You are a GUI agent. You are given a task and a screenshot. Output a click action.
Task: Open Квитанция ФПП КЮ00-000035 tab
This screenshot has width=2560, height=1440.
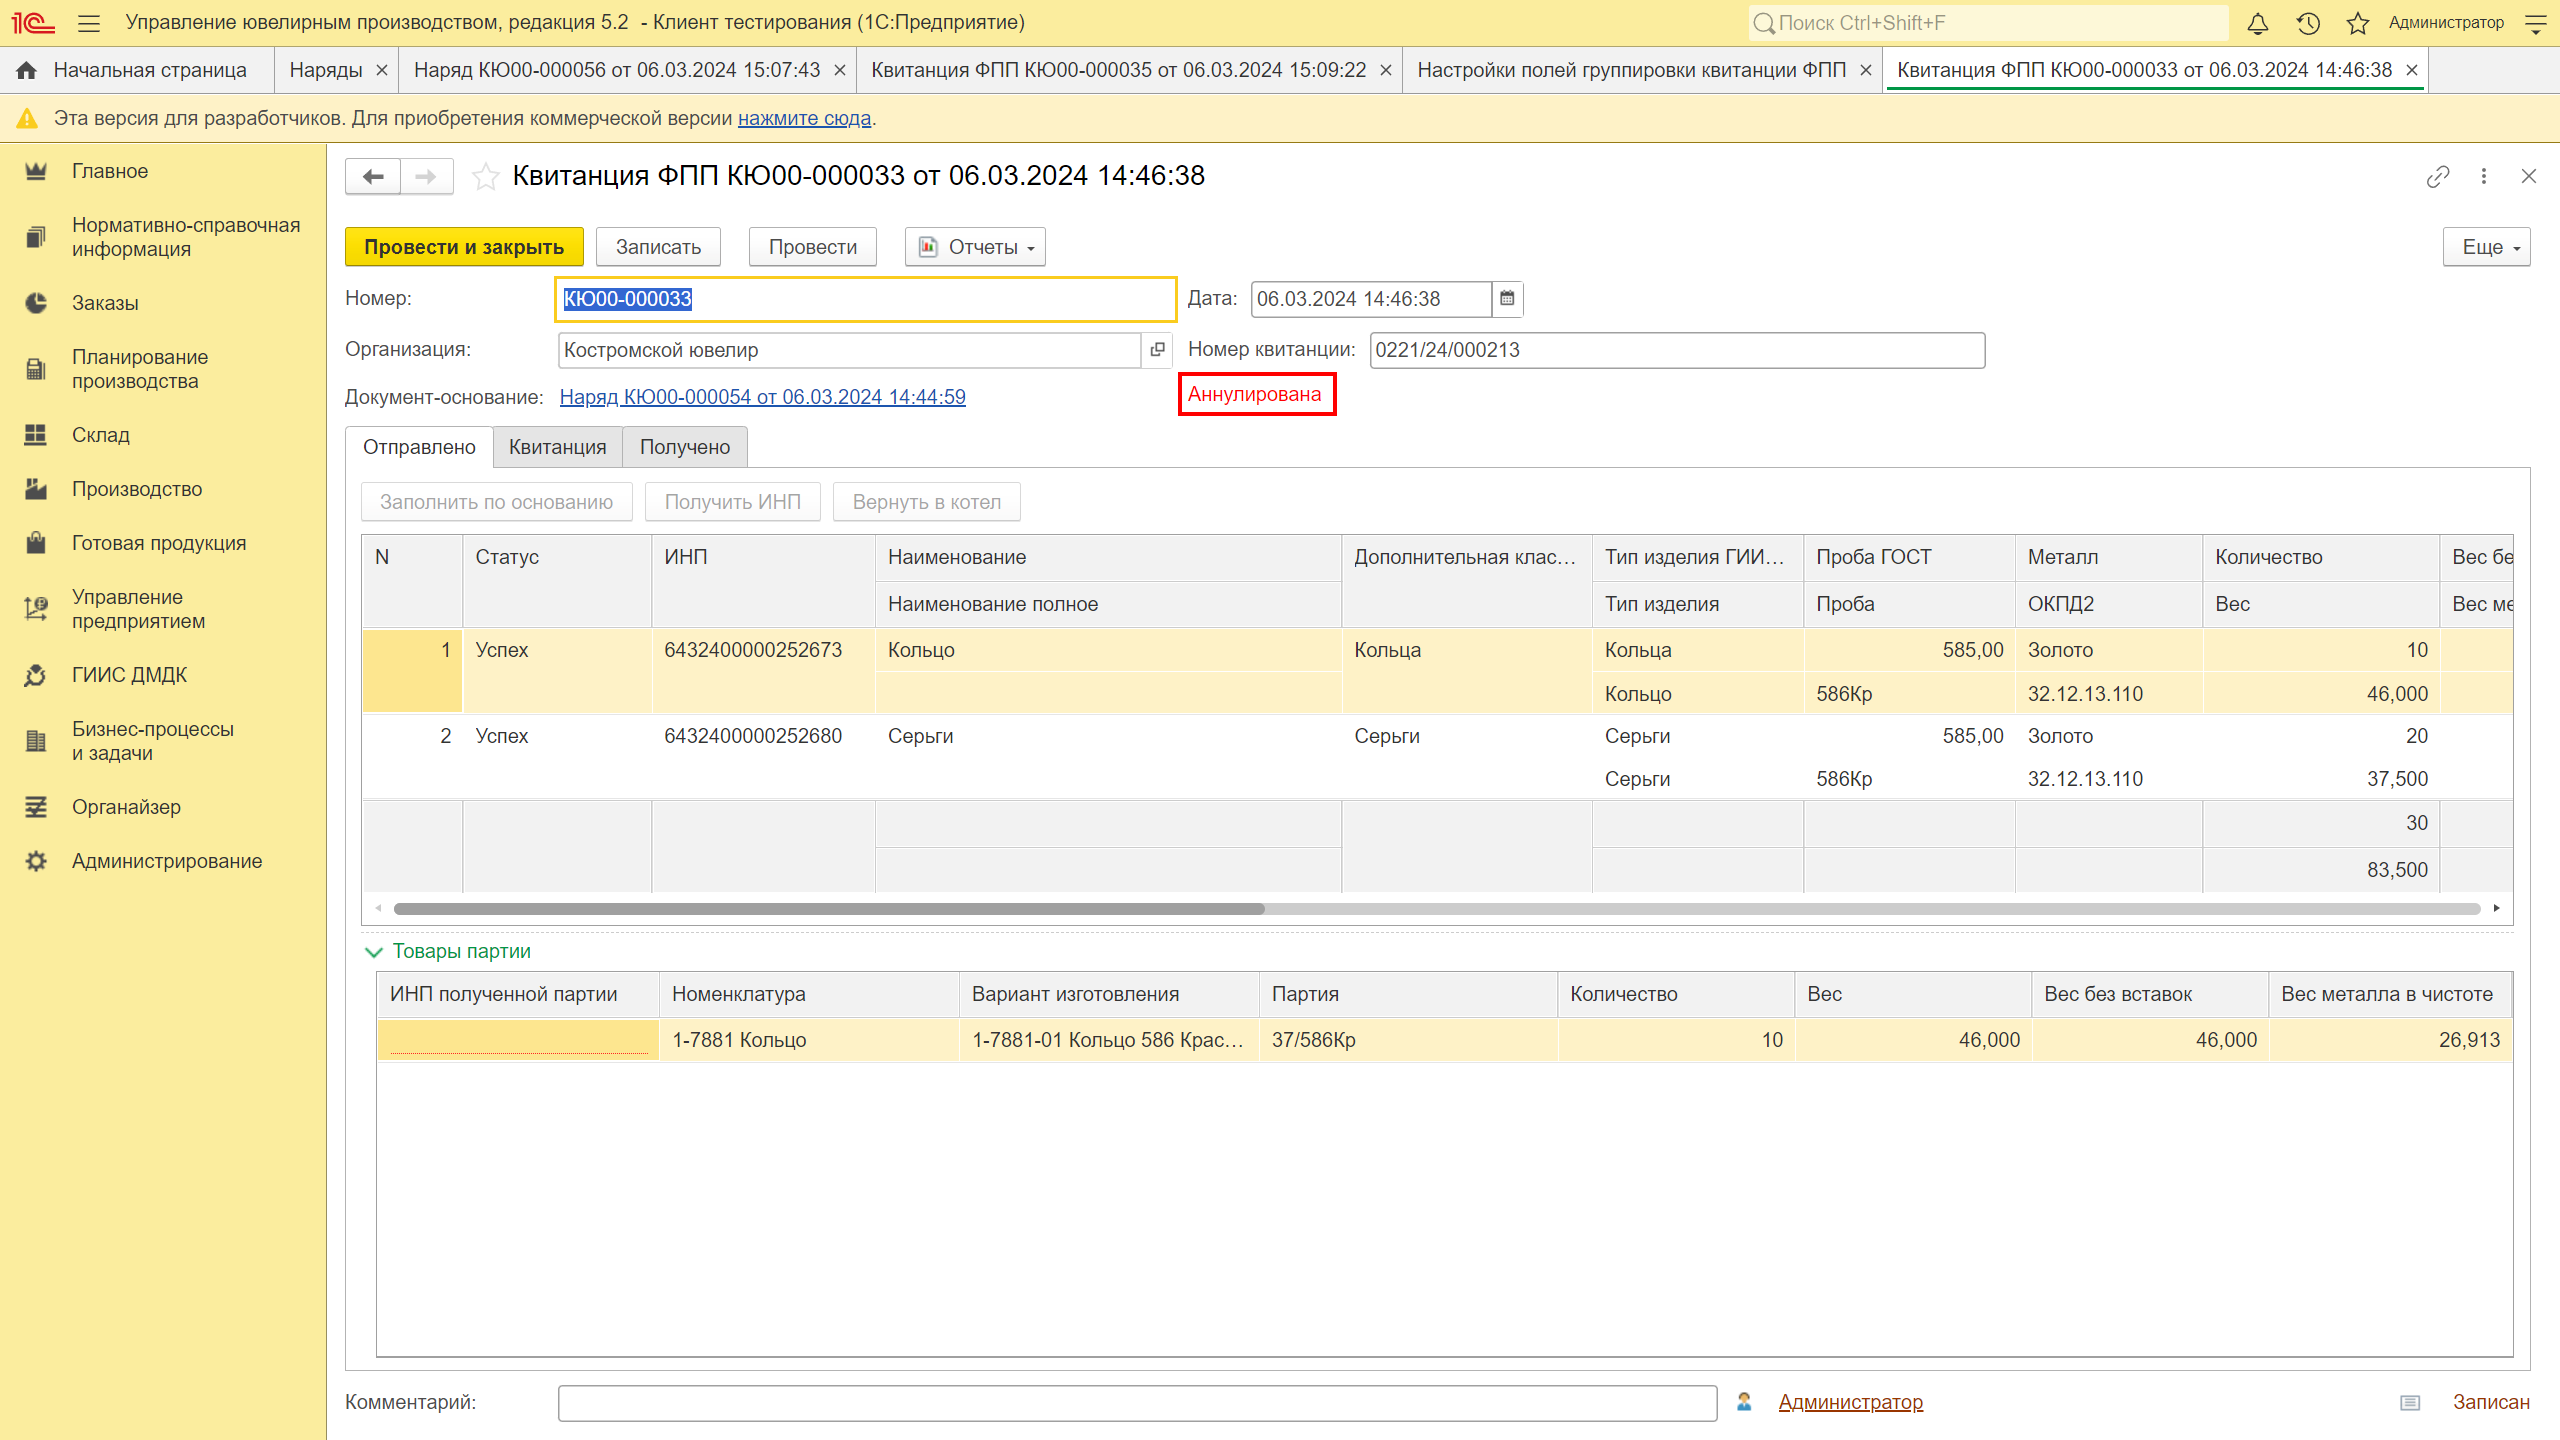1118,70
